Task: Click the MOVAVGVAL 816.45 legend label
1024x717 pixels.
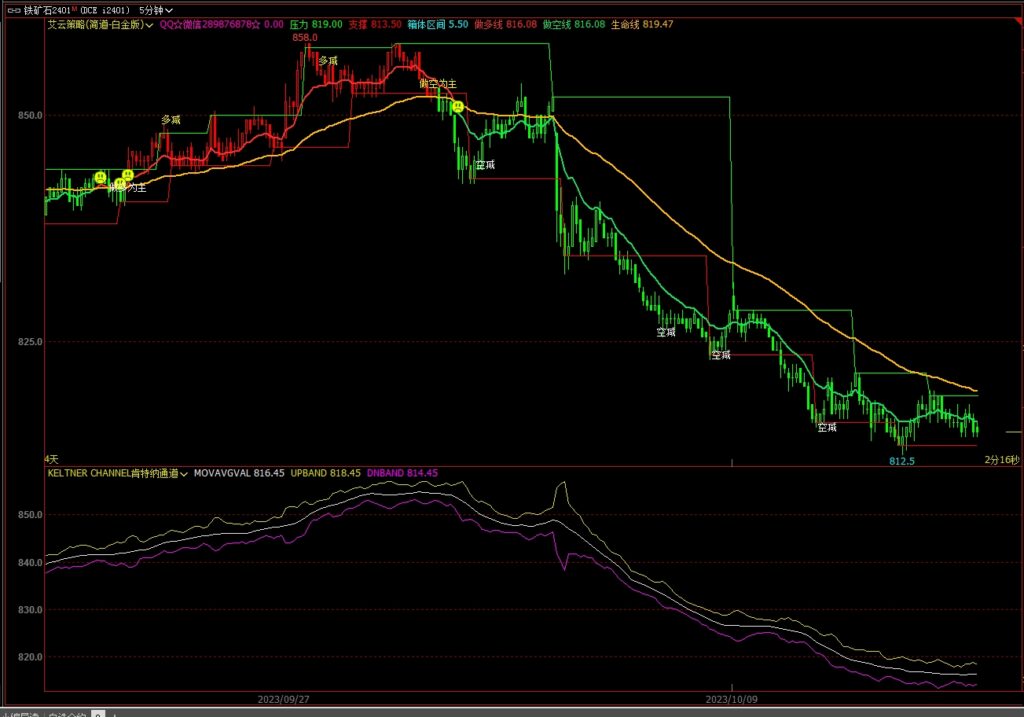Action: [239, 473]
